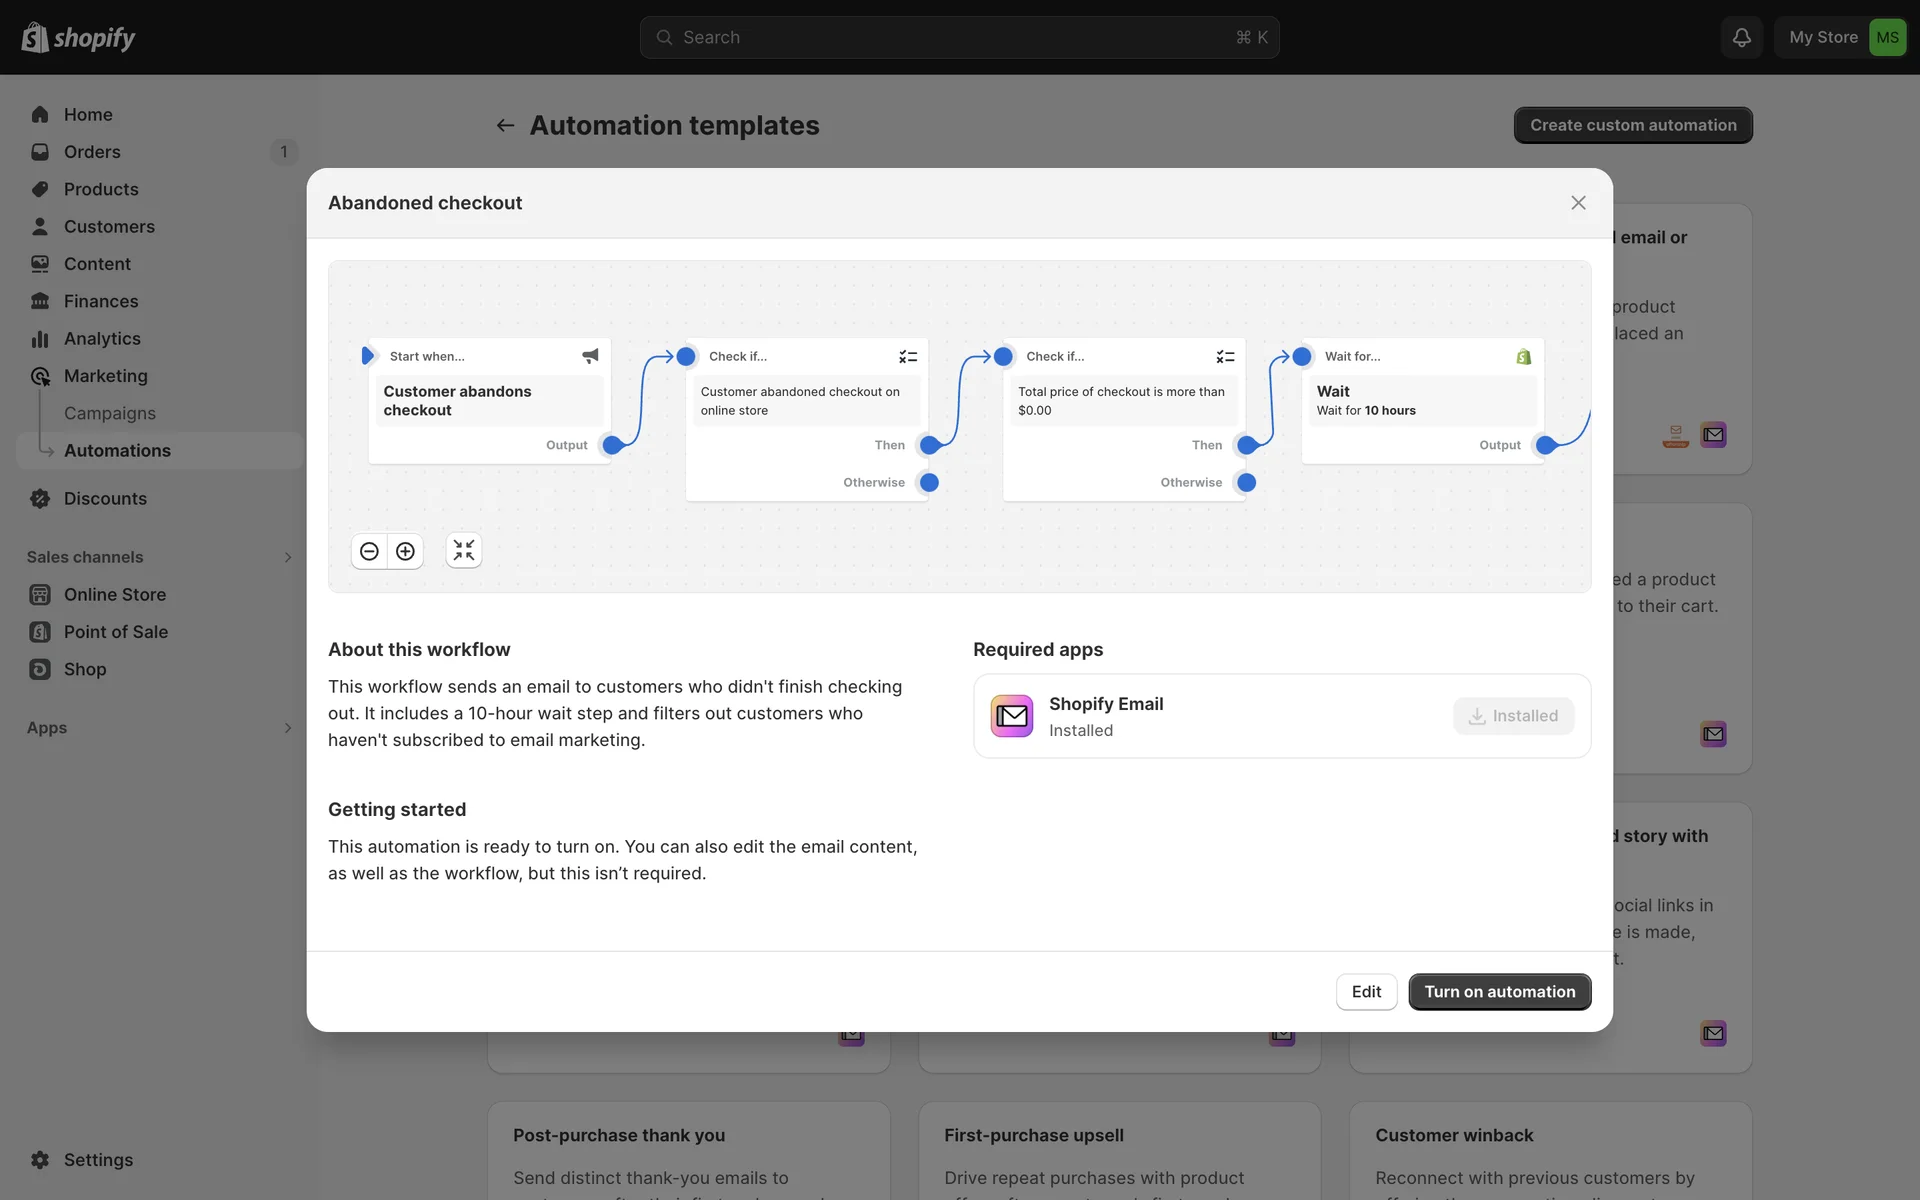Image resolution: width=1920 pixels, height=1200 pixels.
Task: Open Settings in the sidebar
Action: coord(98,1160)
